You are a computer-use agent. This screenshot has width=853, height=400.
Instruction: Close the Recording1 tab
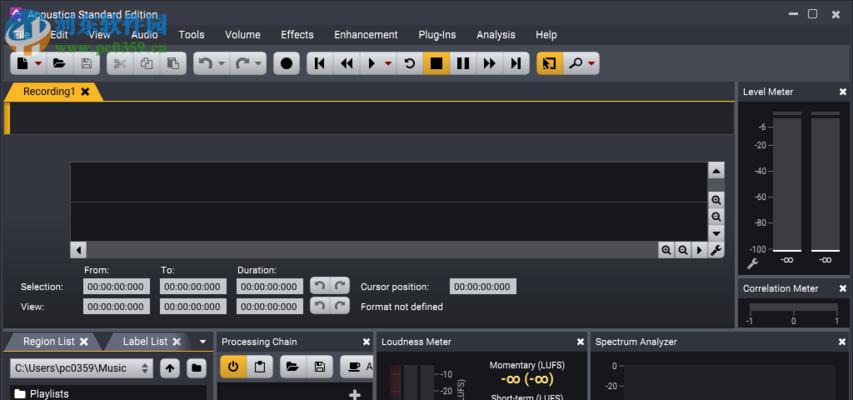coord(85,91)
